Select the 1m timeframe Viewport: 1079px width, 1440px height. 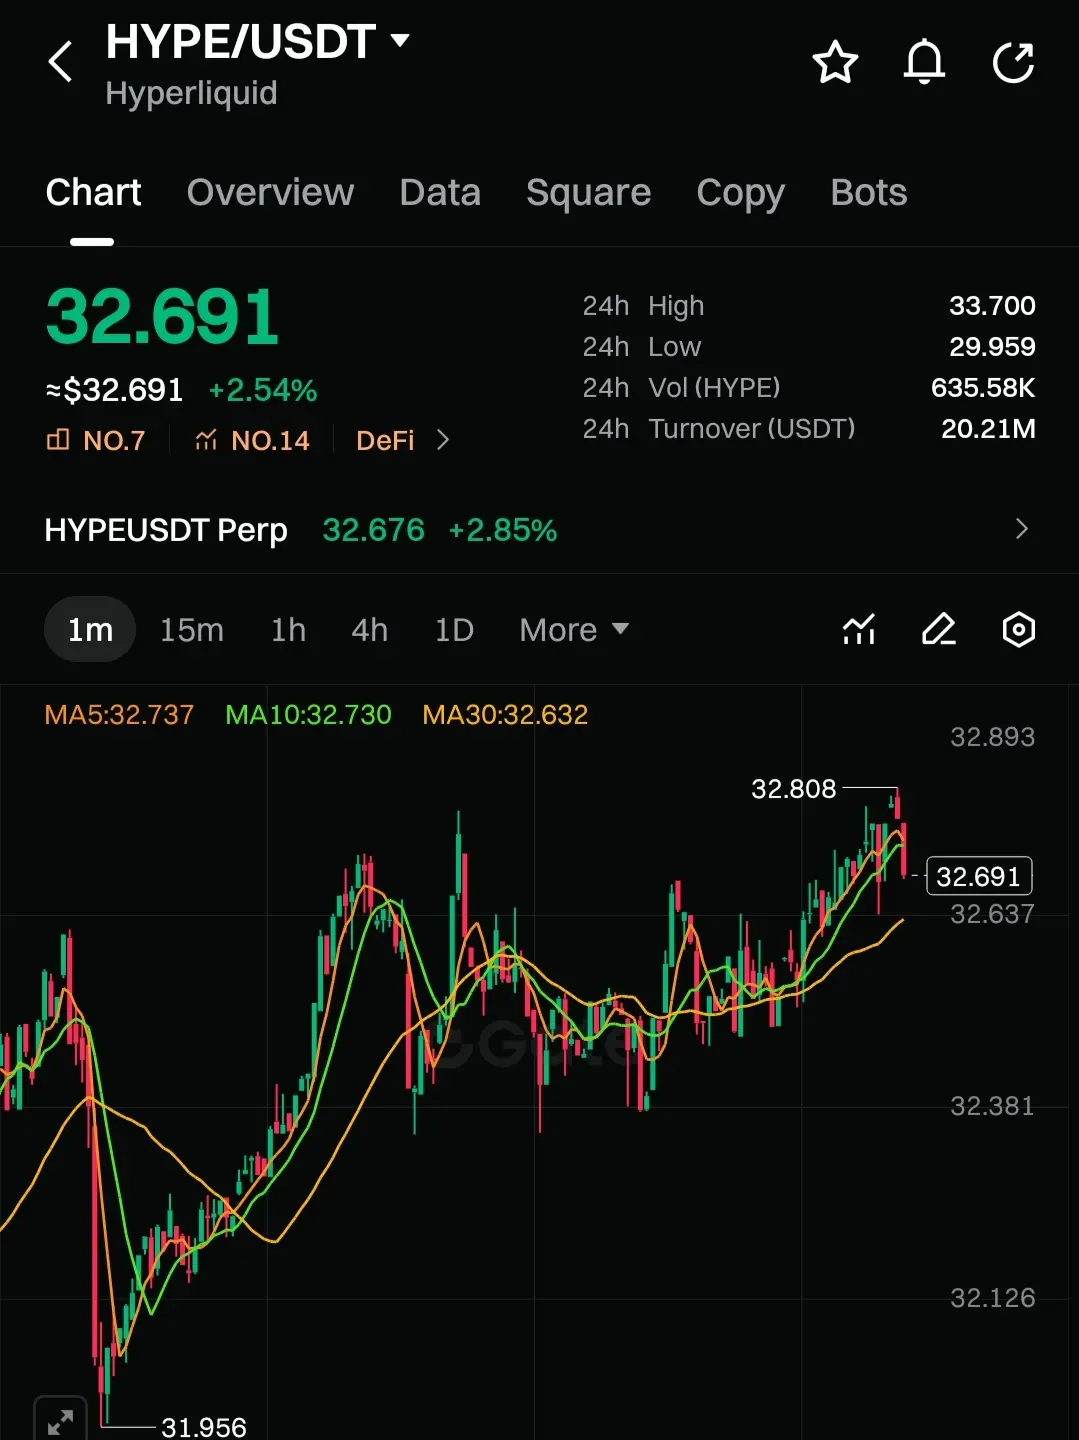[x=90, y=630]
